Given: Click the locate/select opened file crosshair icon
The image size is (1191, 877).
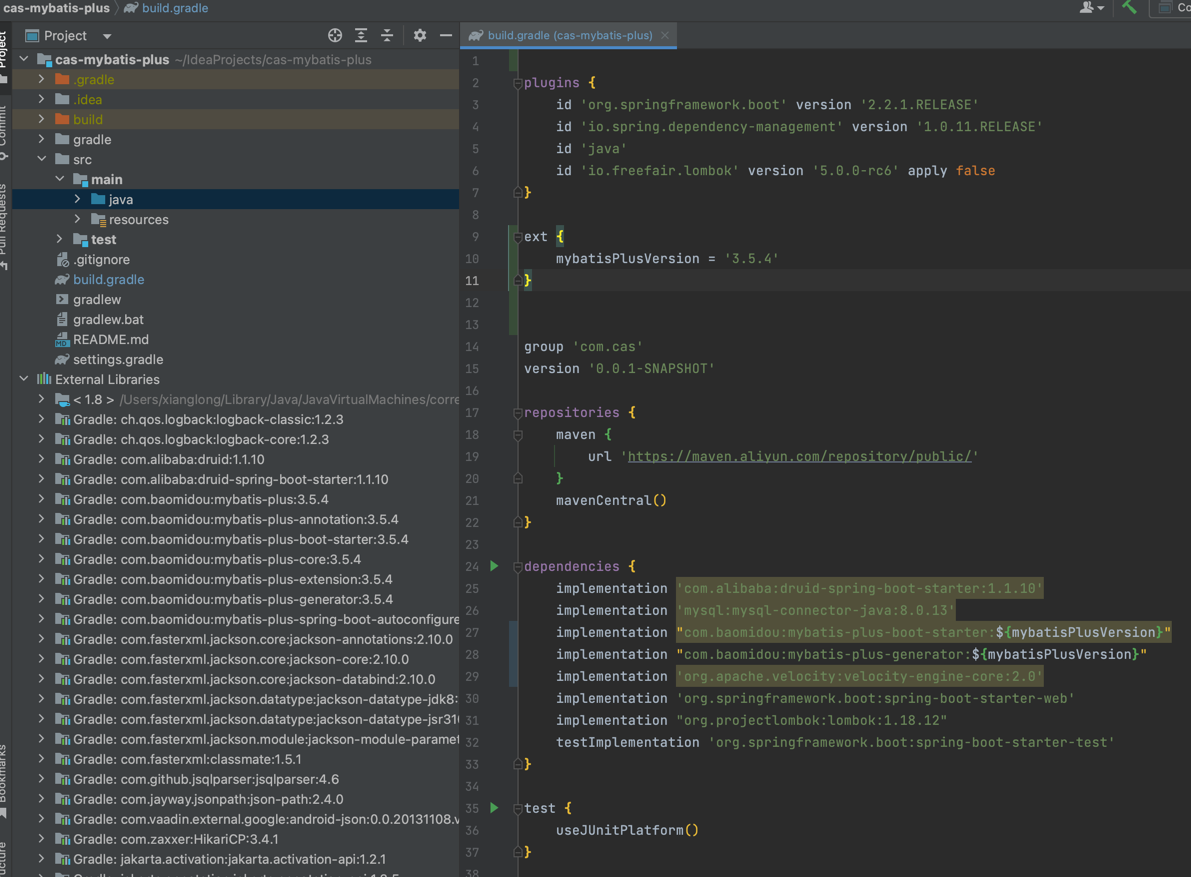Looking at the screenshot, I should point(335,35).
